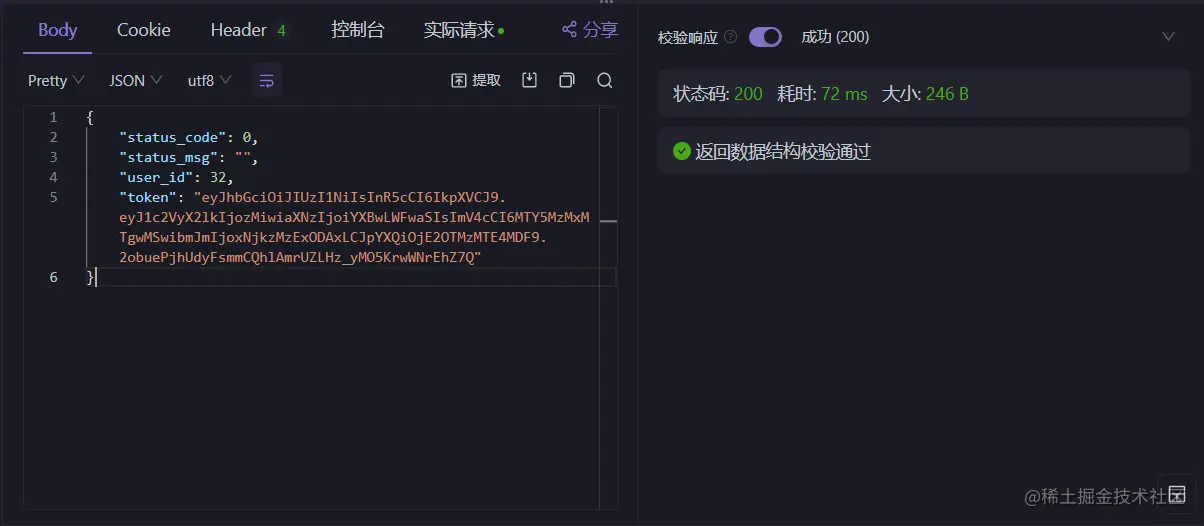Switch to the 控制台 tab

pos(358,30)
